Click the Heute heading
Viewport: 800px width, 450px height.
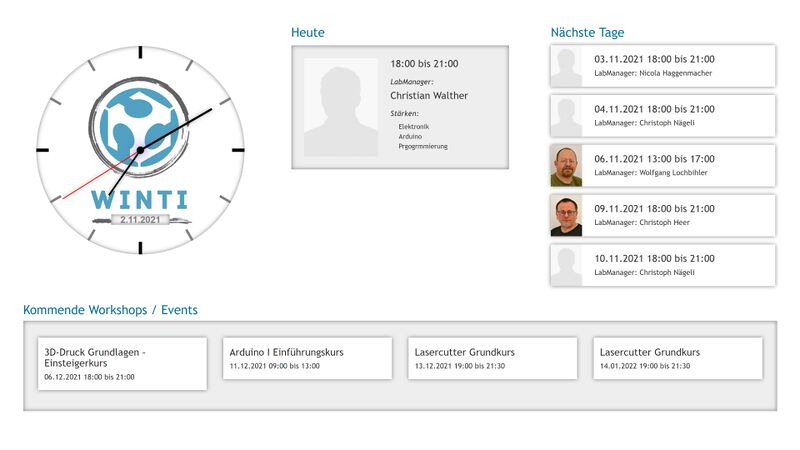pos(308,32)
